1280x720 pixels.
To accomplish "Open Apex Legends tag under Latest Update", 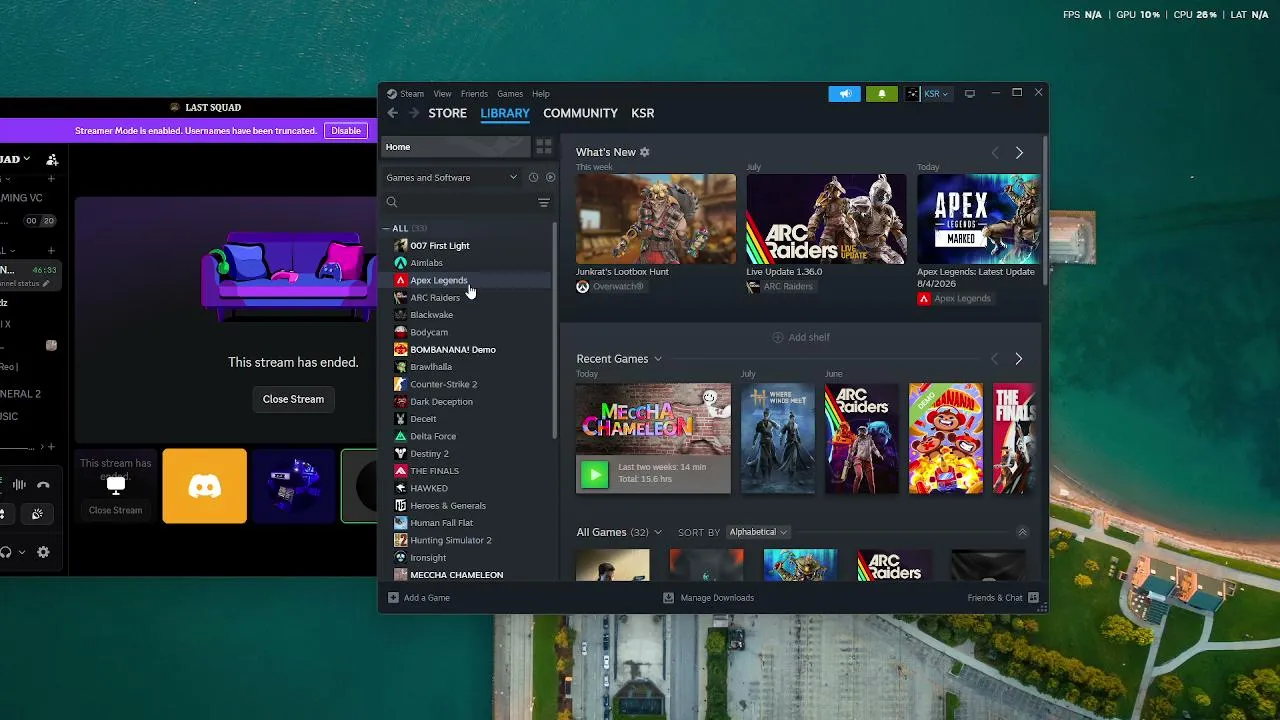I will [954, 298].
